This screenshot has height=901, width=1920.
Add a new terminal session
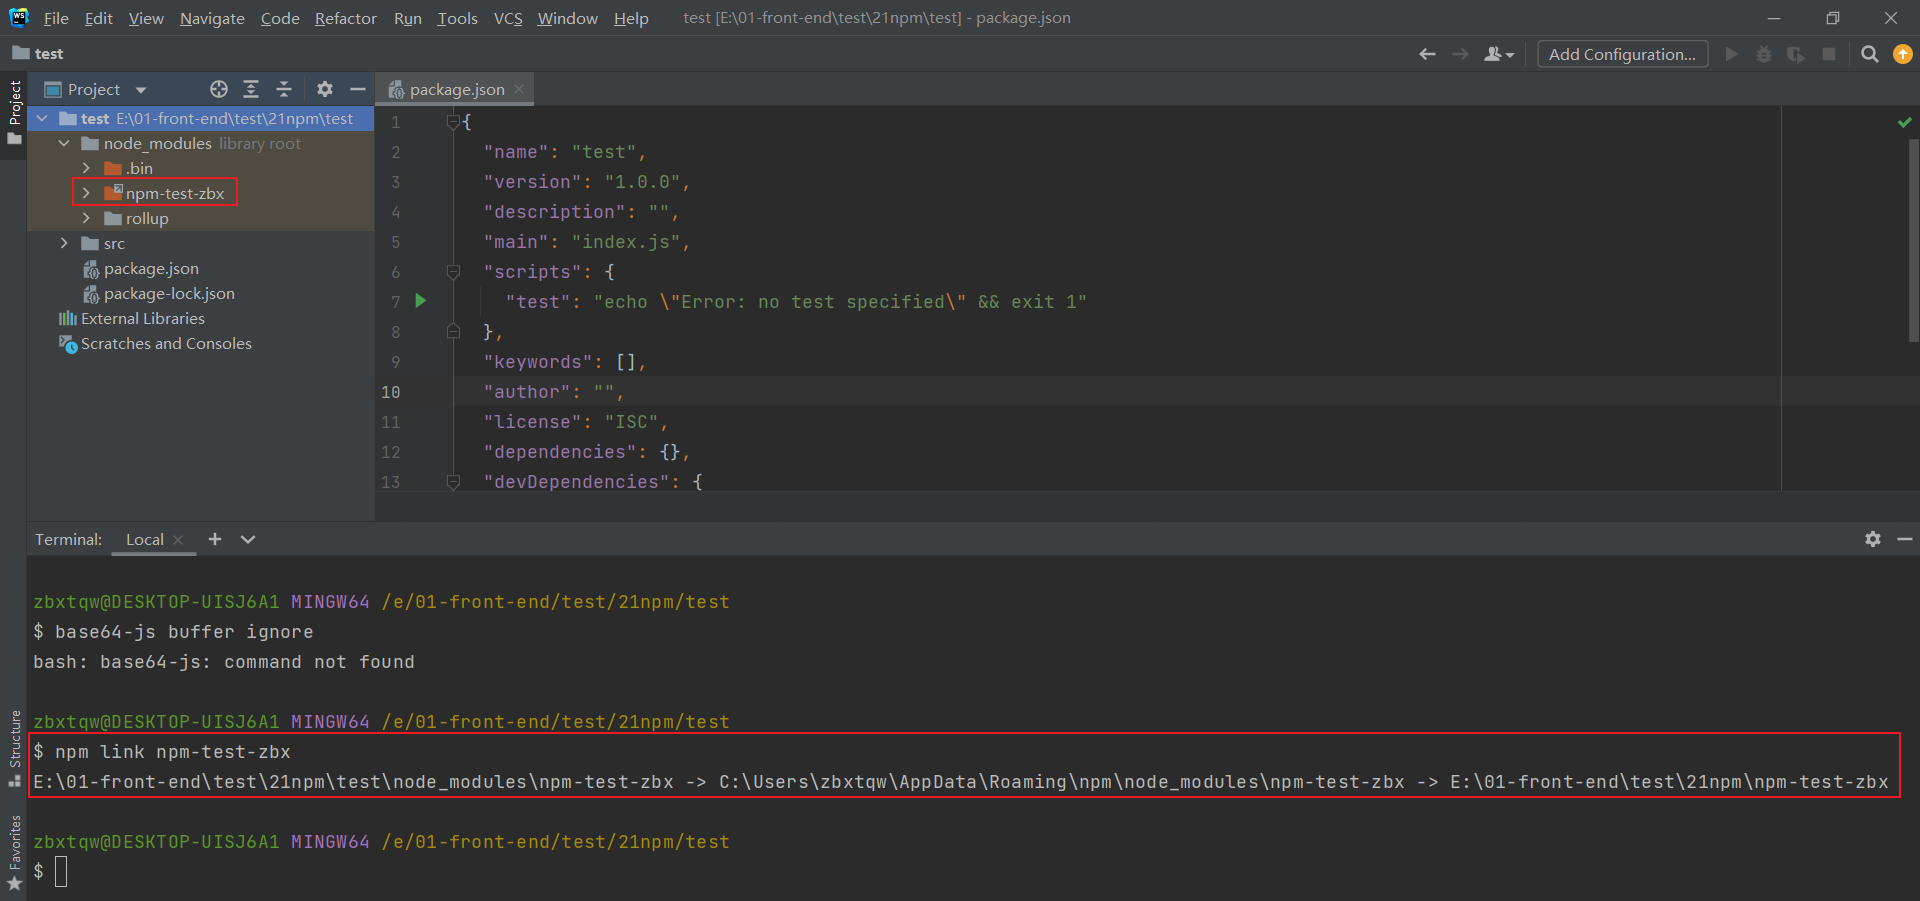pyautogui.click(x=214, y=539)
